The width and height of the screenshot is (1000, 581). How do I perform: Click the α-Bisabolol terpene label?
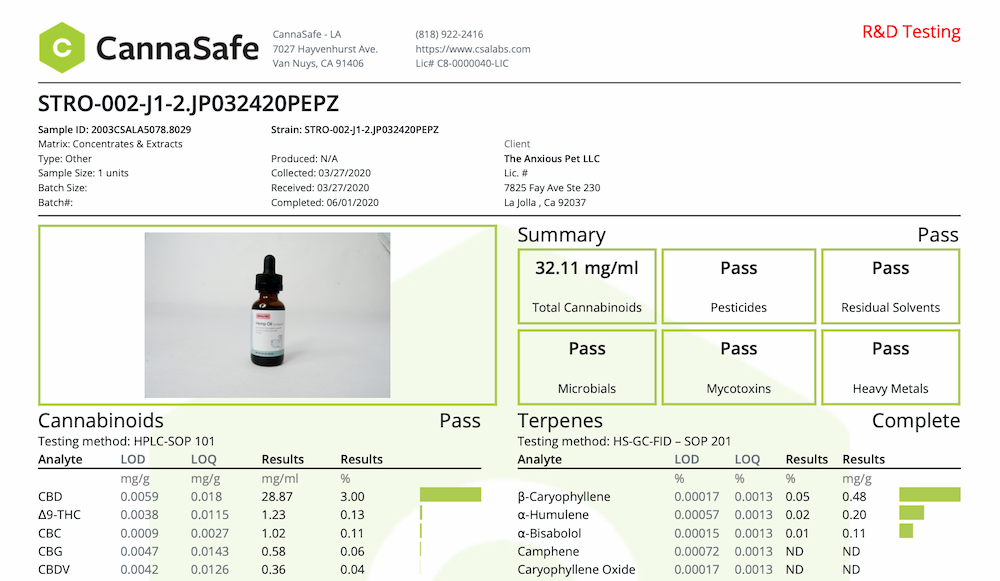pyautogui.click(x=550, y=533)
